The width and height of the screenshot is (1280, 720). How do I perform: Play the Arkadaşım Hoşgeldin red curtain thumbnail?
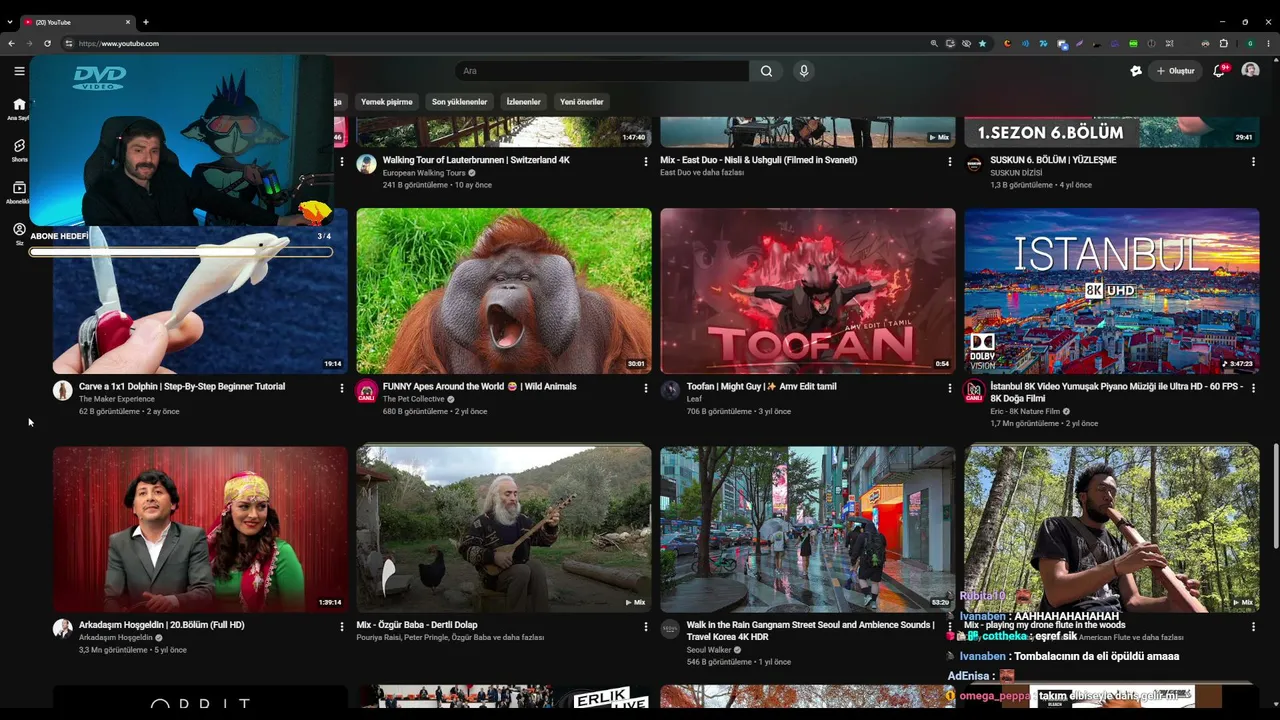(200, 529)
